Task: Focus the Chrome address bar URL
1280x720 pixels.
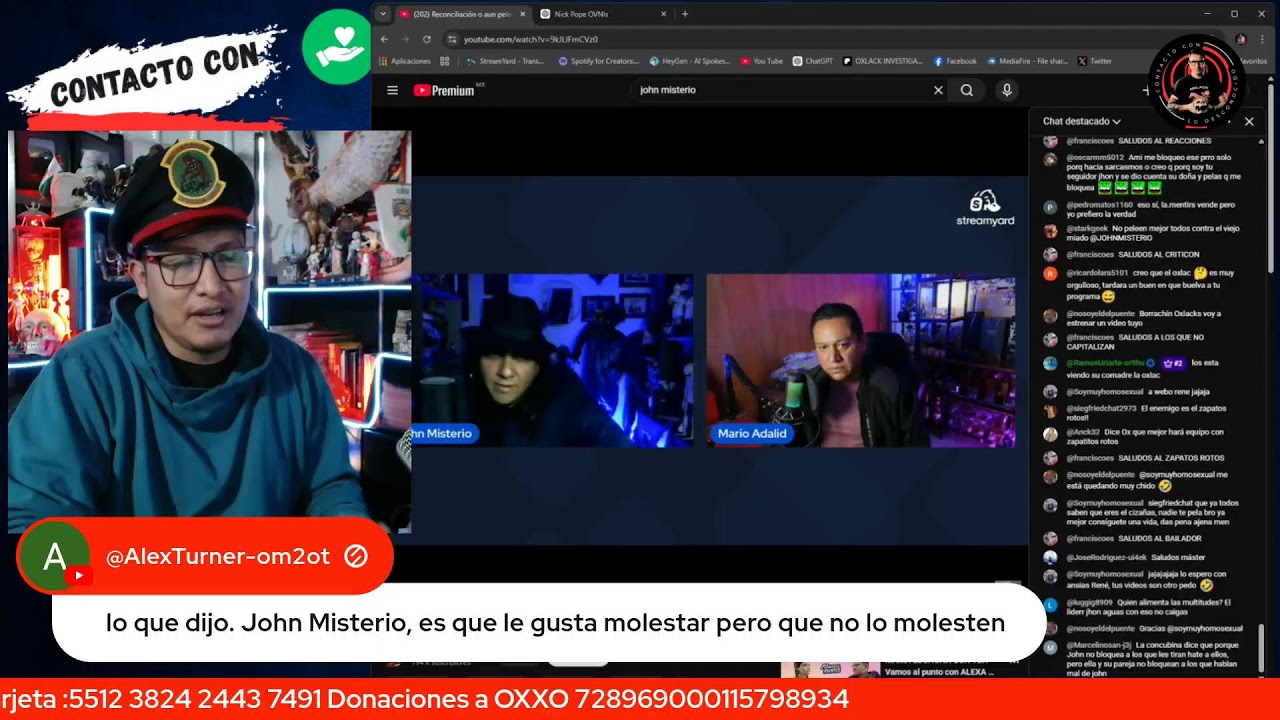Action: point(531,39)
